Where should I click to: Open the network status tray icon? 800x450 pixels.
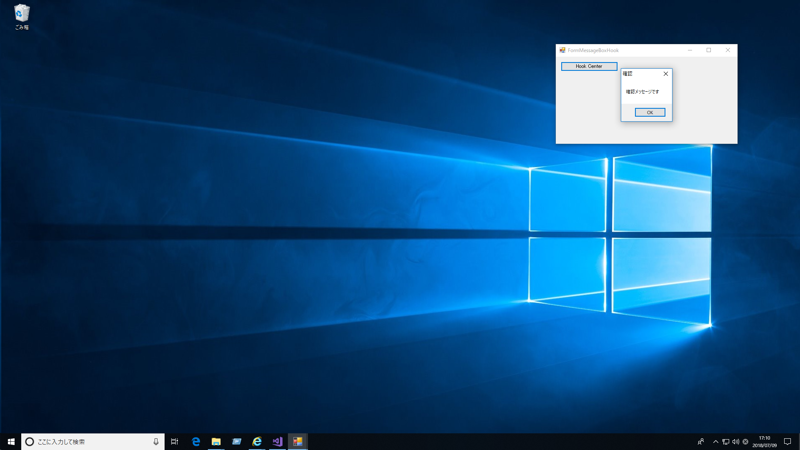[725, 442]
